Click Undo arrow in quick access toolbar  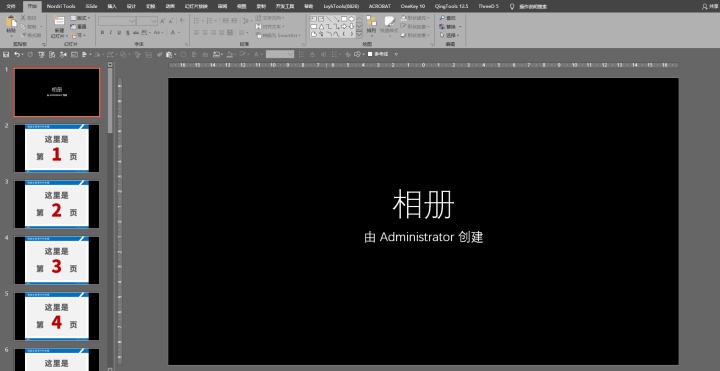pyautogui.click(x=17, y=55)
